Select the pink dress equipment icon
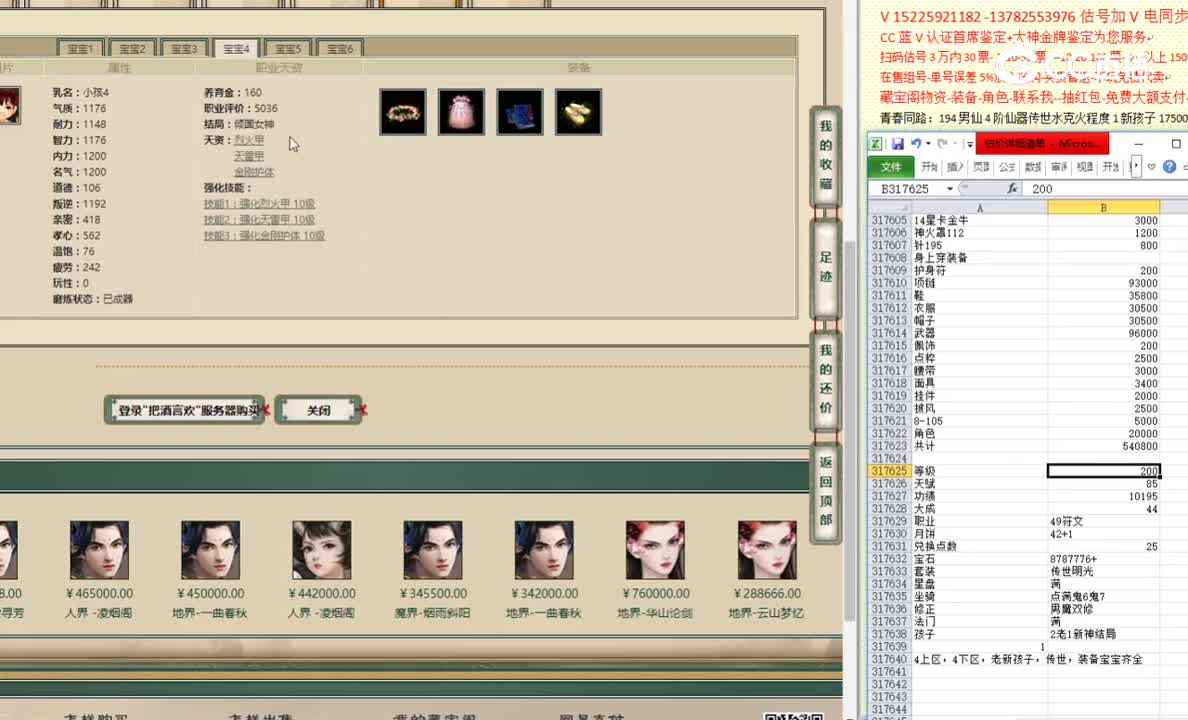The height and width of the screenshot is (720, 1188). [461, 111]
